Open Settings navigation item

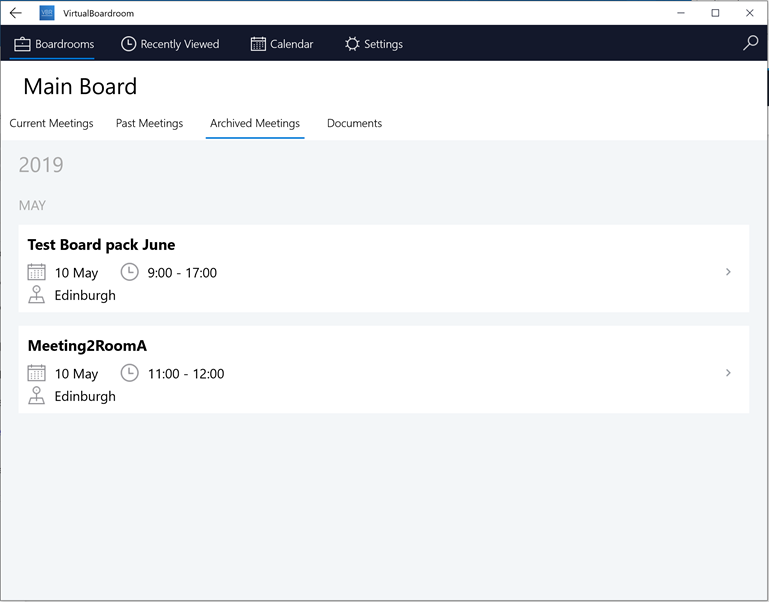click(374, 44)
